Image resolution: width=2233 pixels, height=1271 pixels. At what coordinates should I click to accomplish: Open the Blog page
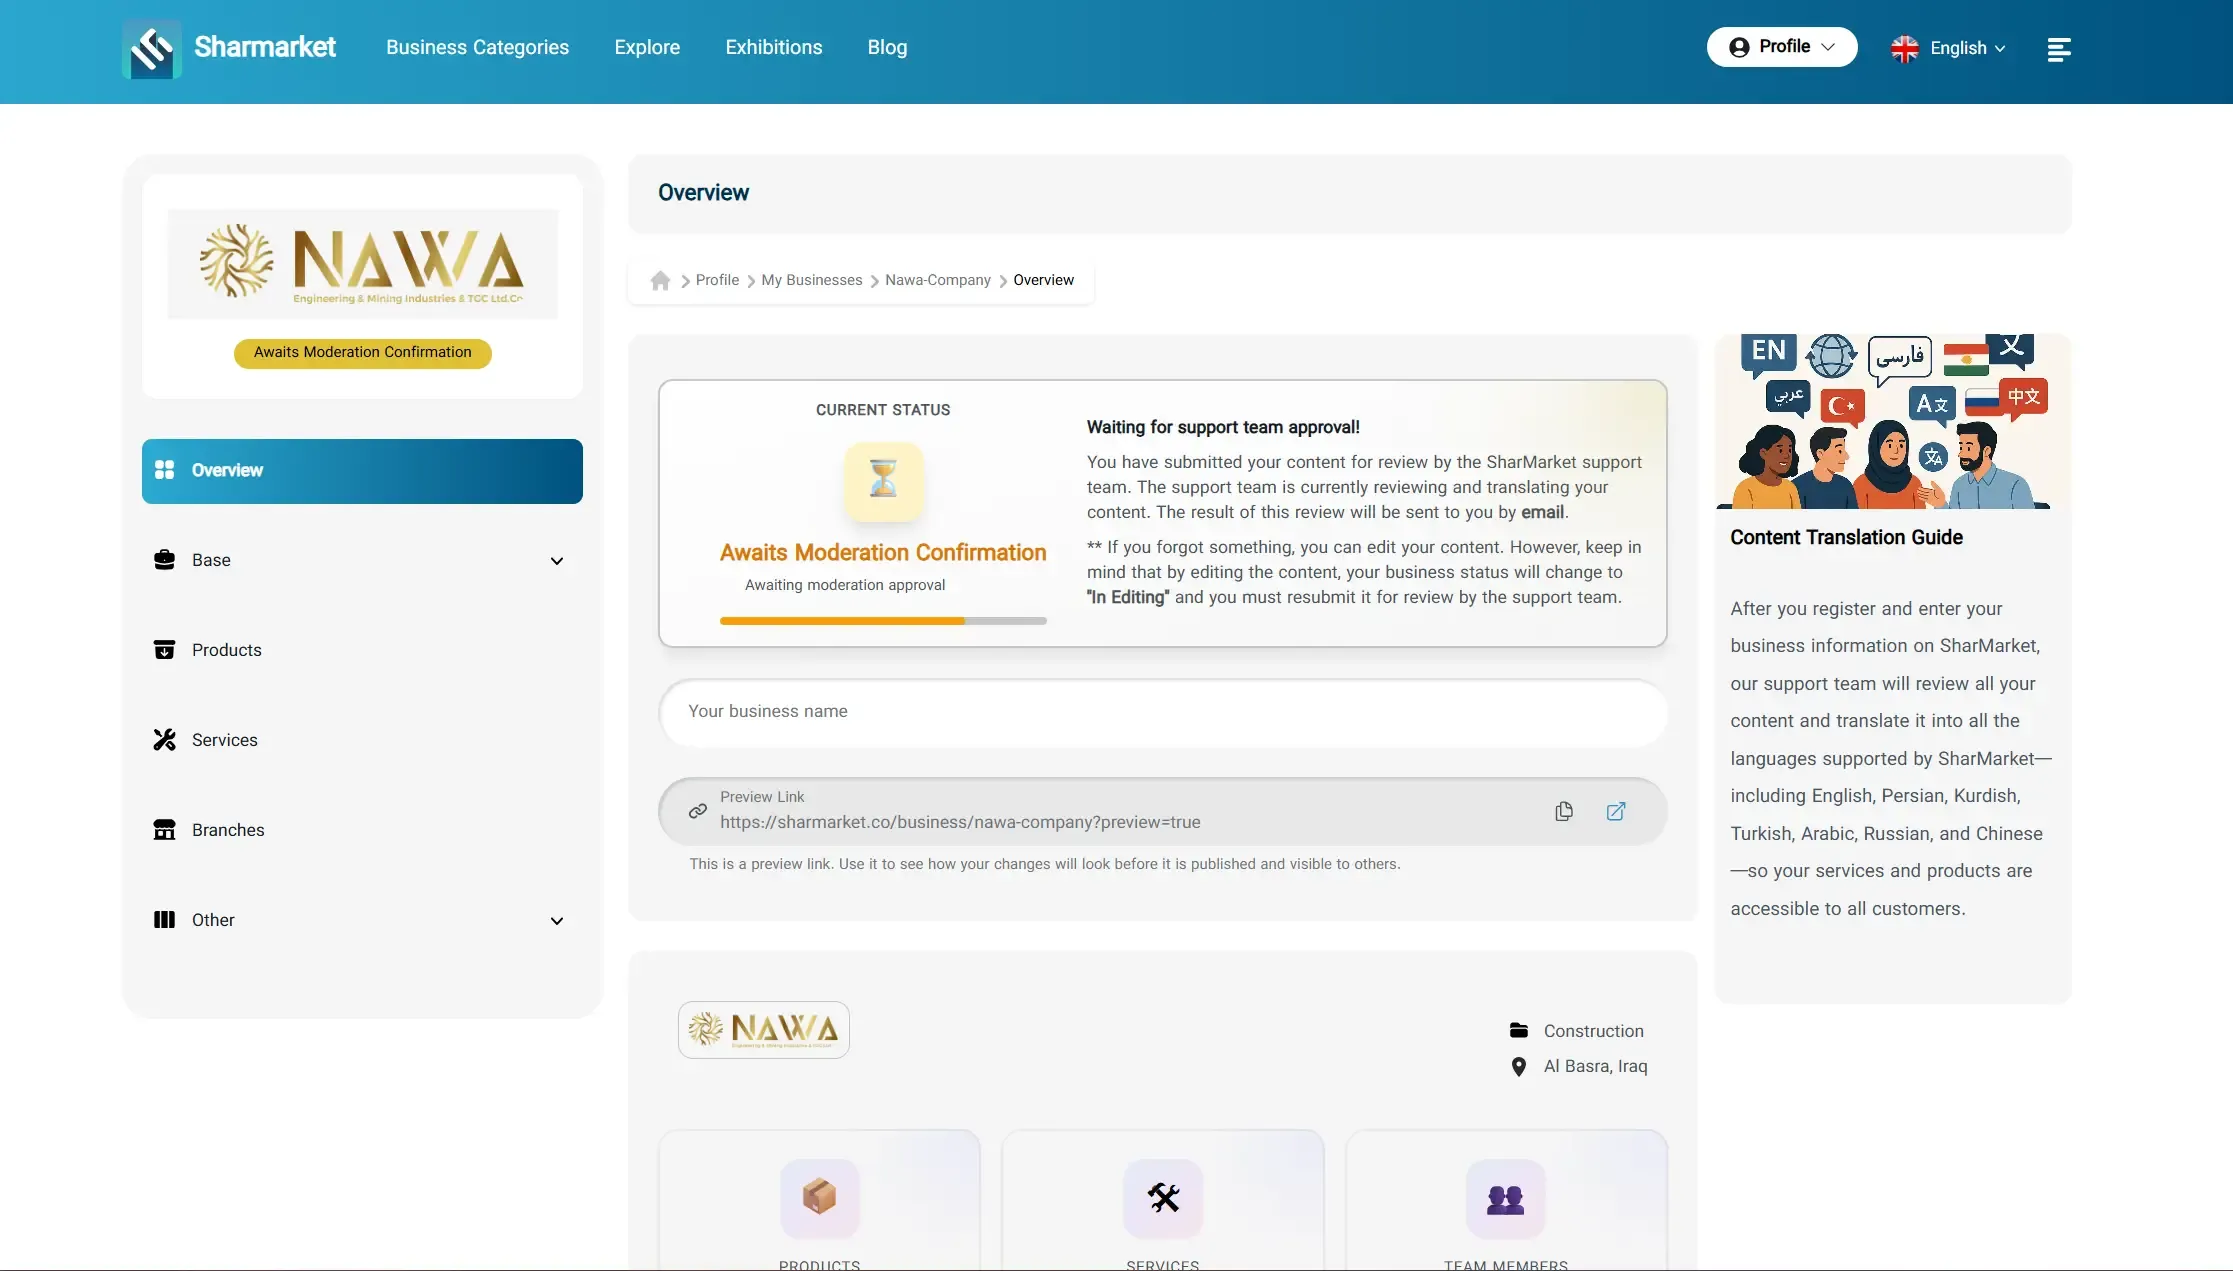(887, 47)
